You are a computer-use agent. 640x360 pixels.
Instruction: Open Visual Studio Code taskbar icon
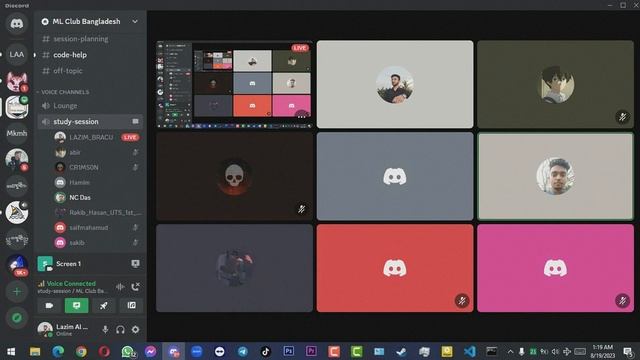pyautogui.click(x=469, y=351)
